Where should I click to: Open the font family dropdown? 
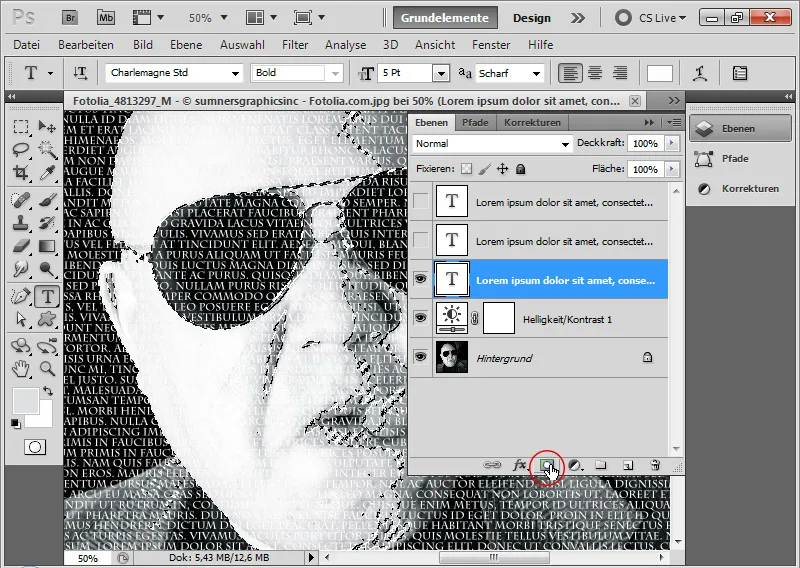click(235, 73)
